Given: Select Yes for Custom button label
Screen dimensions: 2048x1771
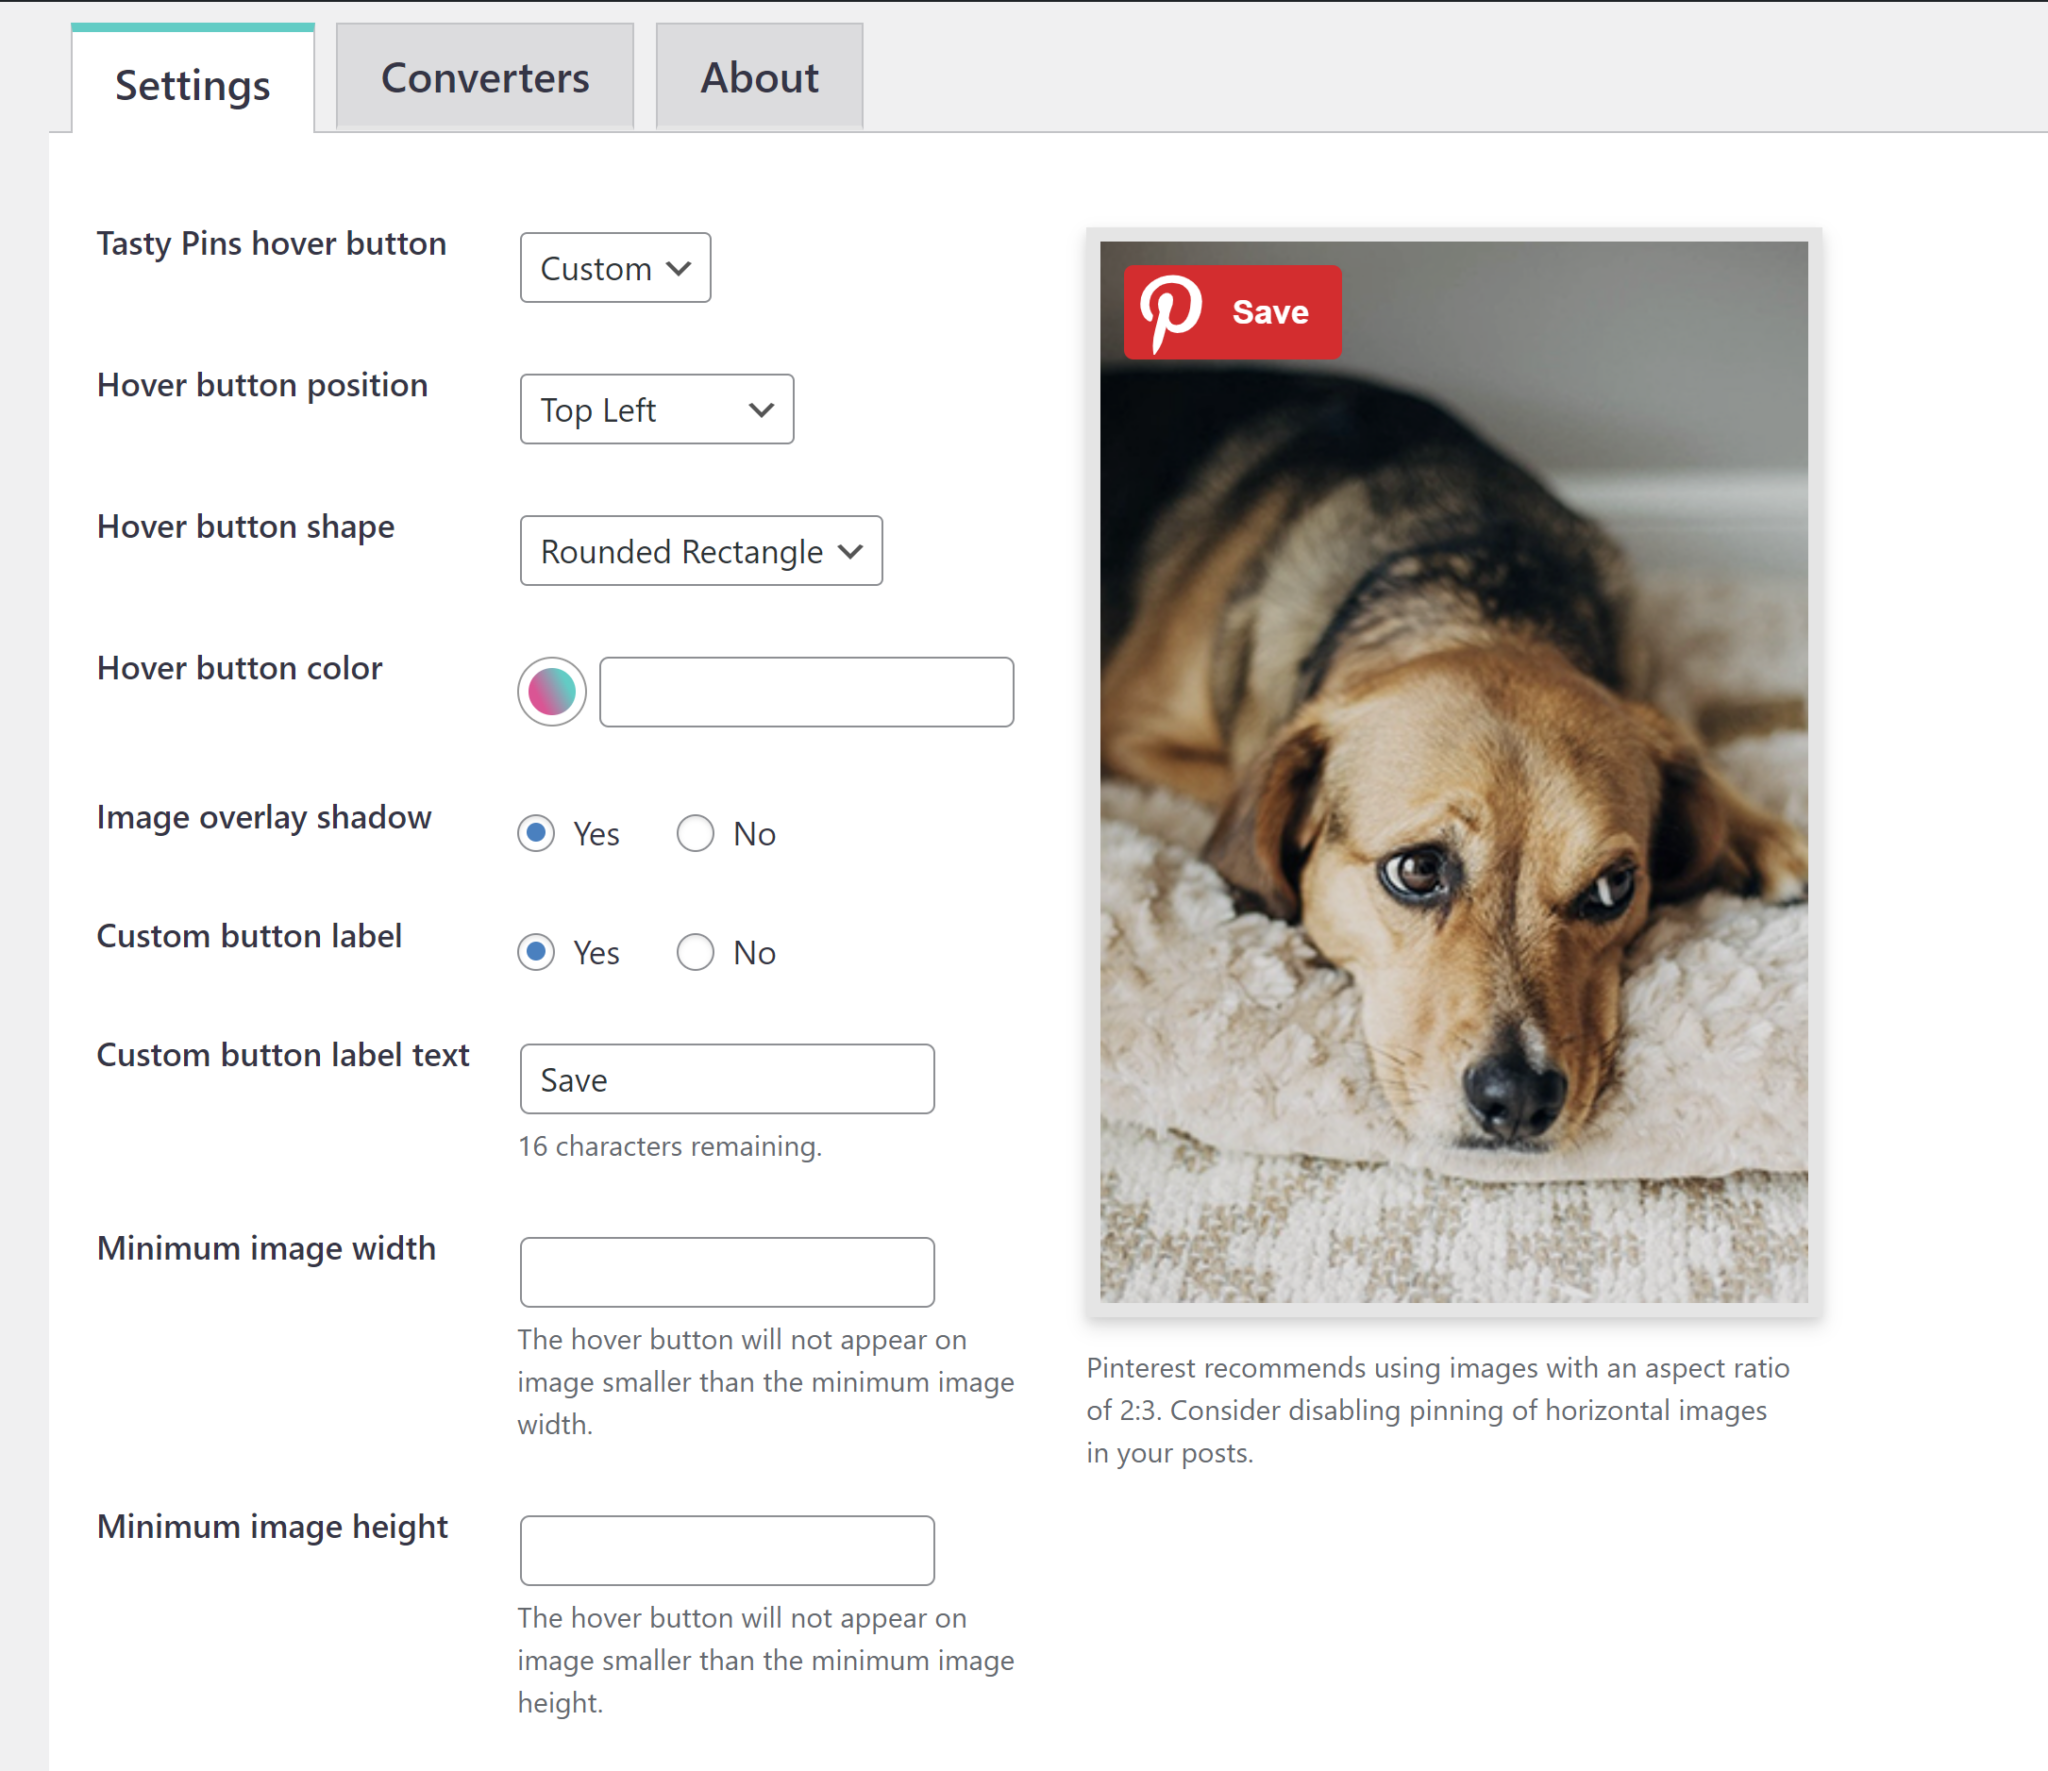Looking at the screenshot, I should tap(536, 952).
